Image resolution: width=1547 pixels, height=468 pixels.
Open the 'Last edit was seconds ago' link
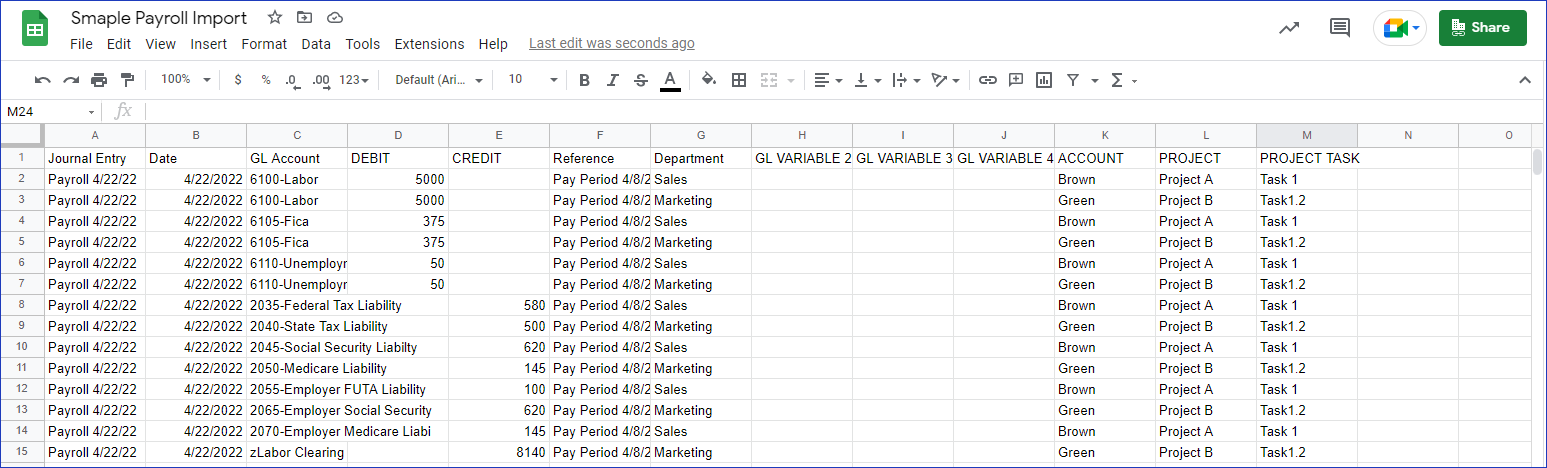(x=611, y=44)
